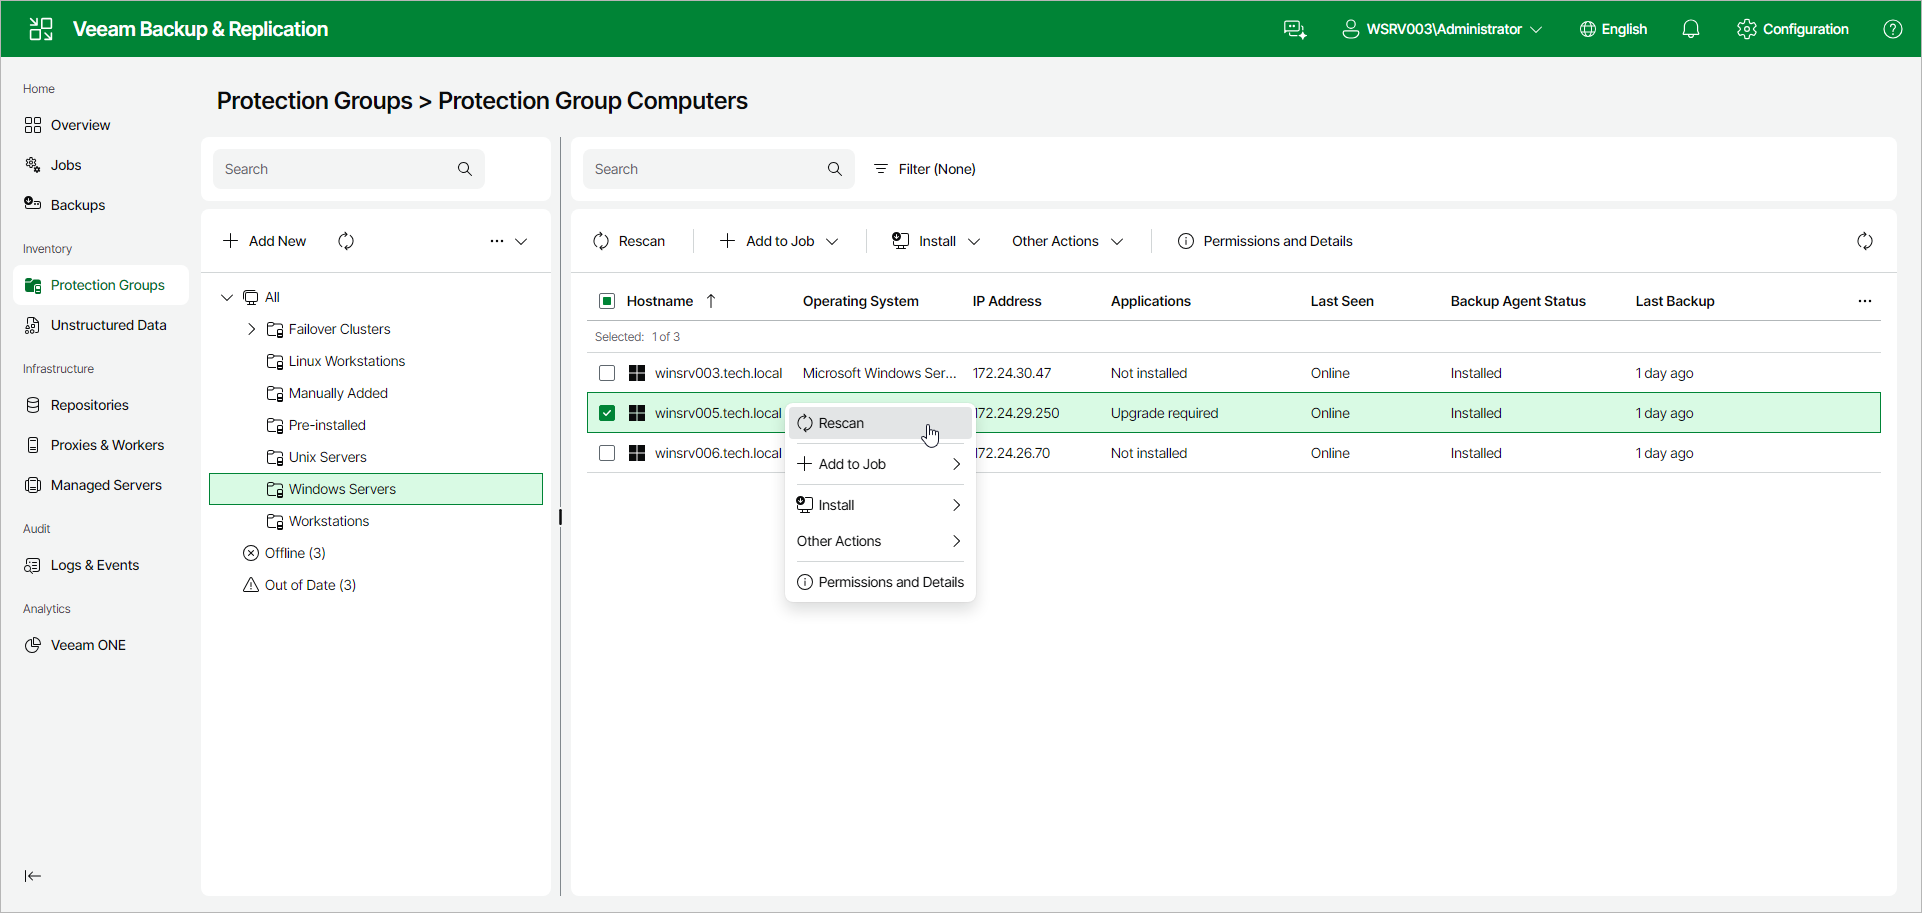
Task: Click the Protection Groups sidebar icon
Action: tap(33, 285)
